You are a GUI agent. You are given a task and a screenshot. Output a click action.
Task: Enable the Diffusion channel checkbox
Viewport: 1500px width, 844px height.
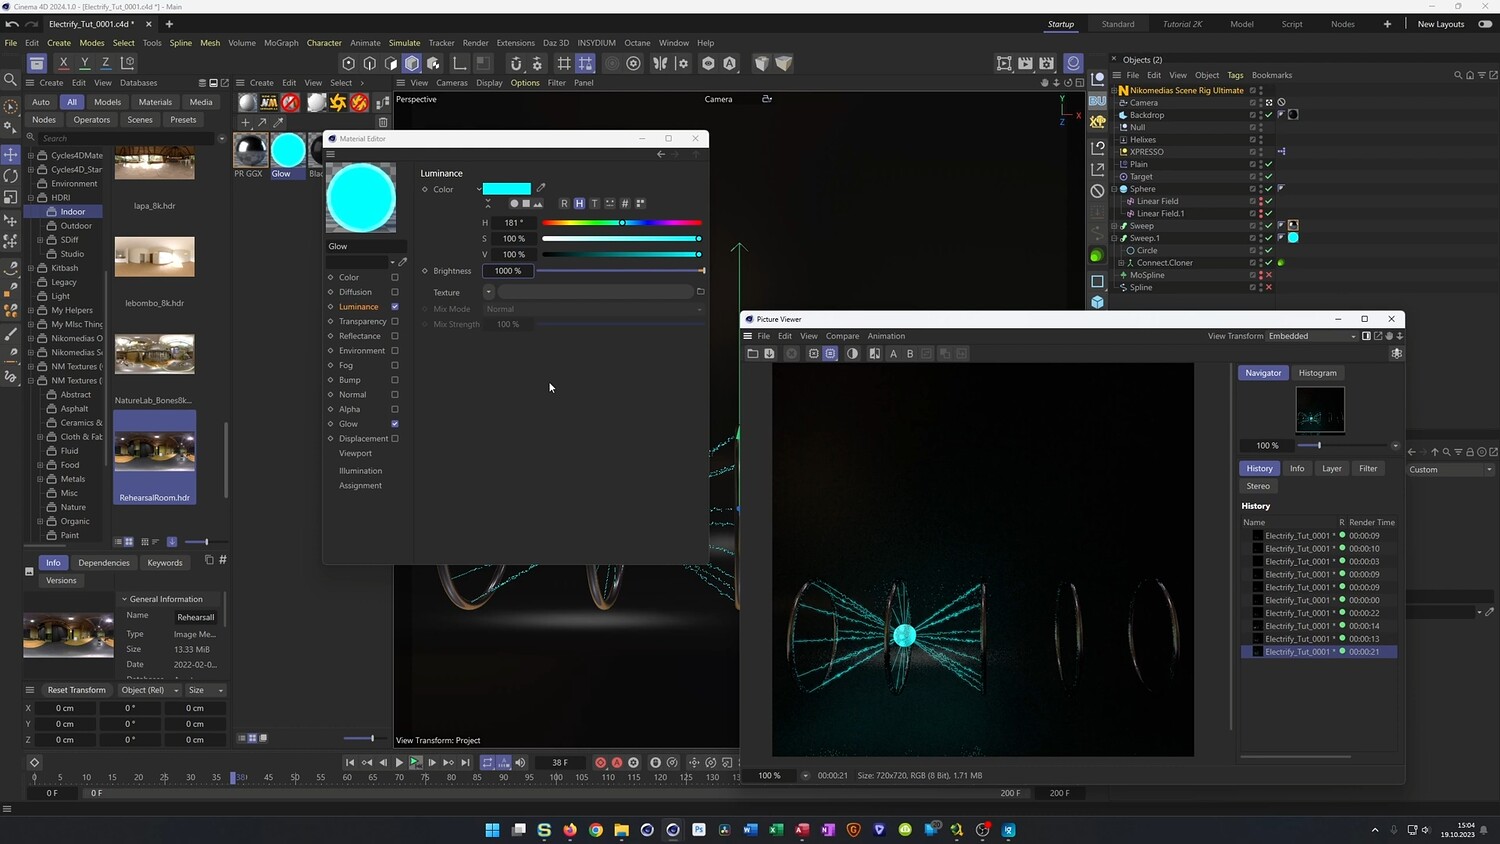click(x=395, y=292)
